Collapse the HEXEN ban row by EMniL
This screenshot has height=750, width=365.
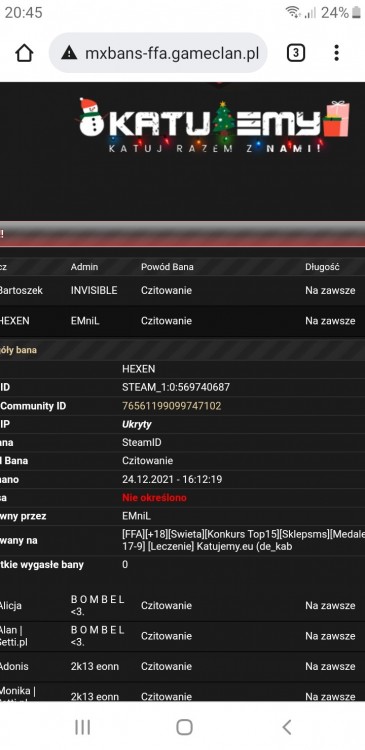(182, 321)
